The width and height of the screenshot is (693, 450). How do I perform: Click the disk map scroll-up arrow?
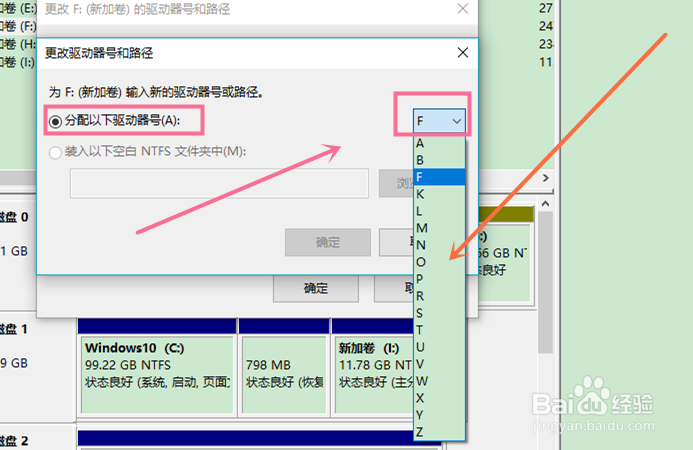(x=545, y=204)
